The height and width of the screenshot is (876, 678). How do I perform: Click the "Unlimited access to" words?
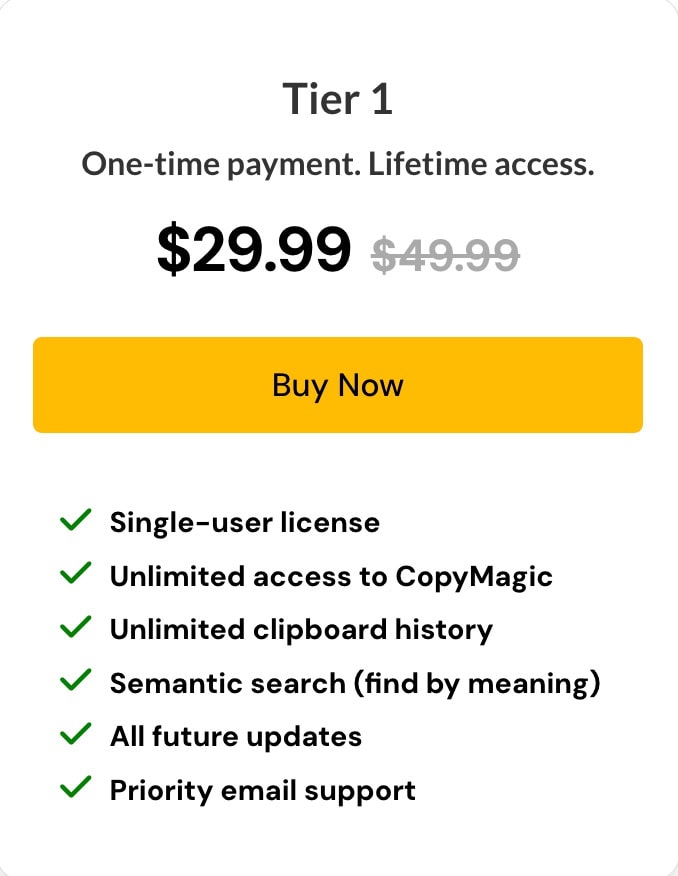pyautogui.click(x=248, y=576)
